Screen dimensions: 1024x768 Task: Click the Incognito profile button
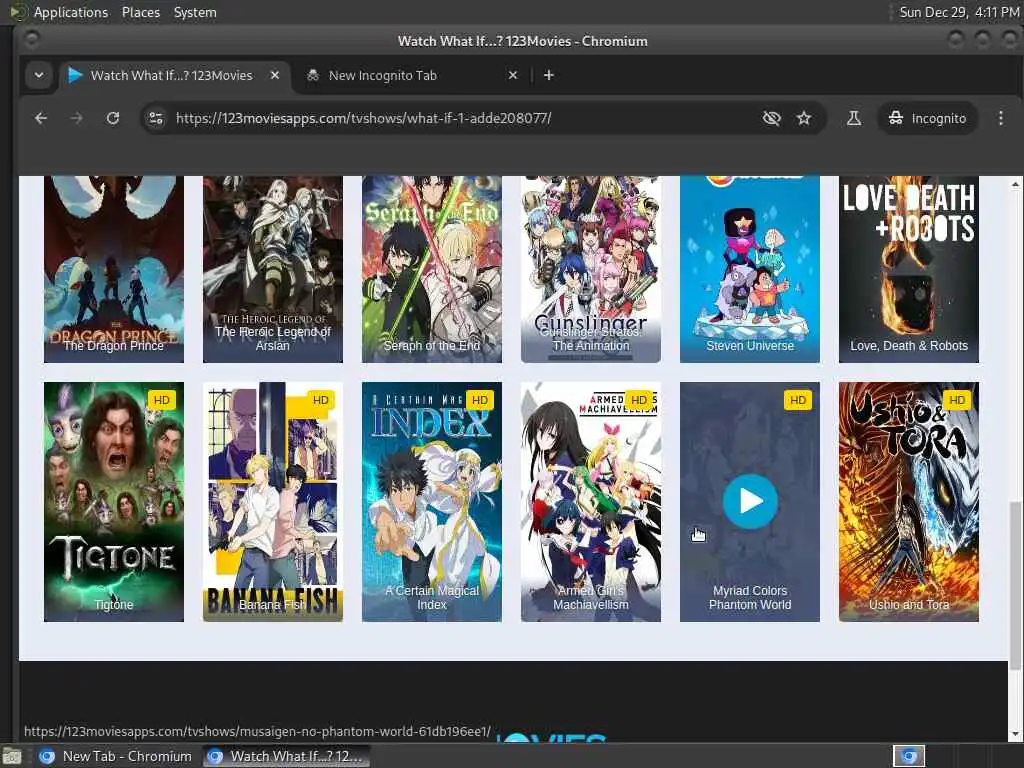[x=927, y=118]
